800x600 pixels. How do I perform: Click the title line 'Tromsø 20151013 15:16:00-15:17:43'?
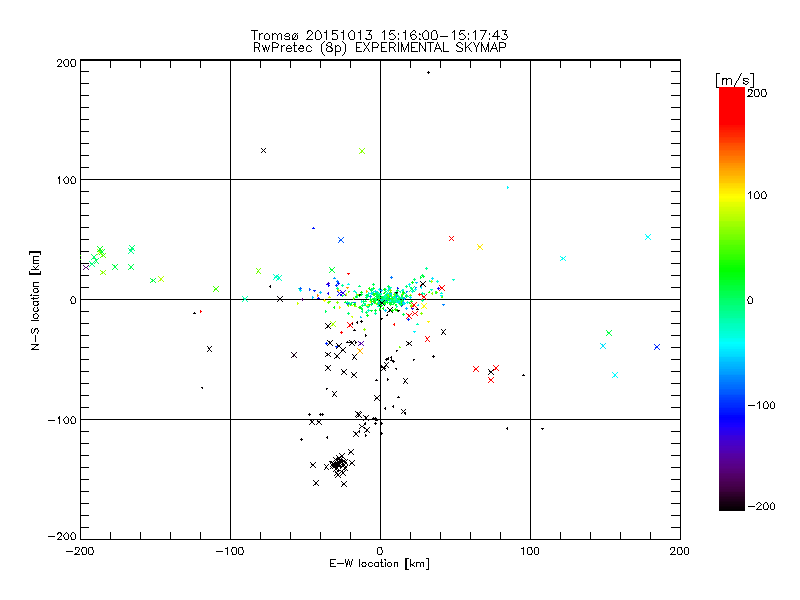click(x=379, y=35)
